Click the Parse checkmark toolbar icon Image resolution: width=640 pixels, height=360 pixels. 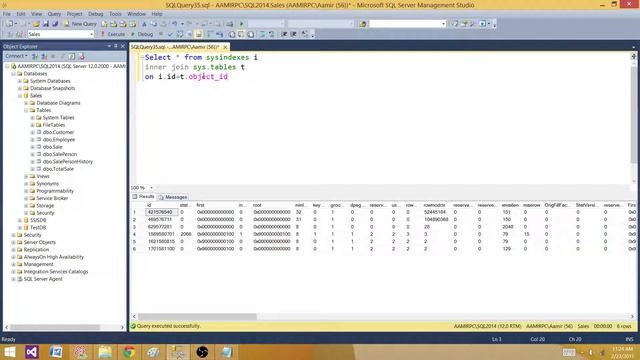click(x=170, y=34)
